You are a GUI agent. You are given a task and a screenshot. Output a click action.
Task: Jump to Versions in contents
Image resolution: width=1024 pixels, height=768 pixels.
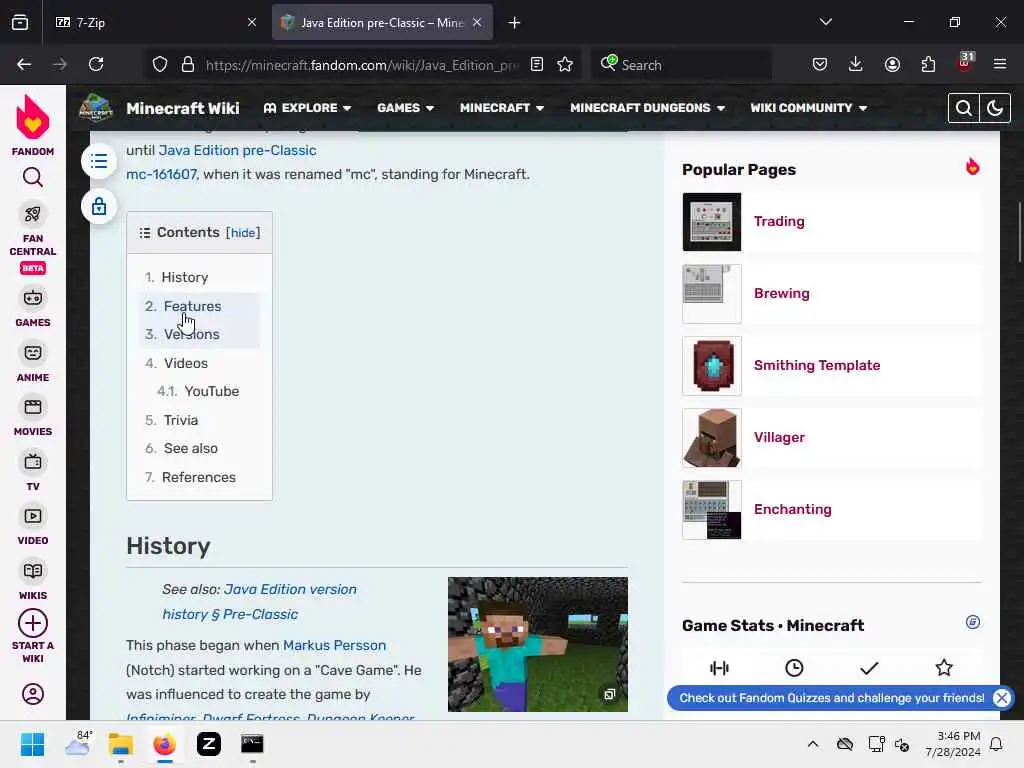click(191, 334)
